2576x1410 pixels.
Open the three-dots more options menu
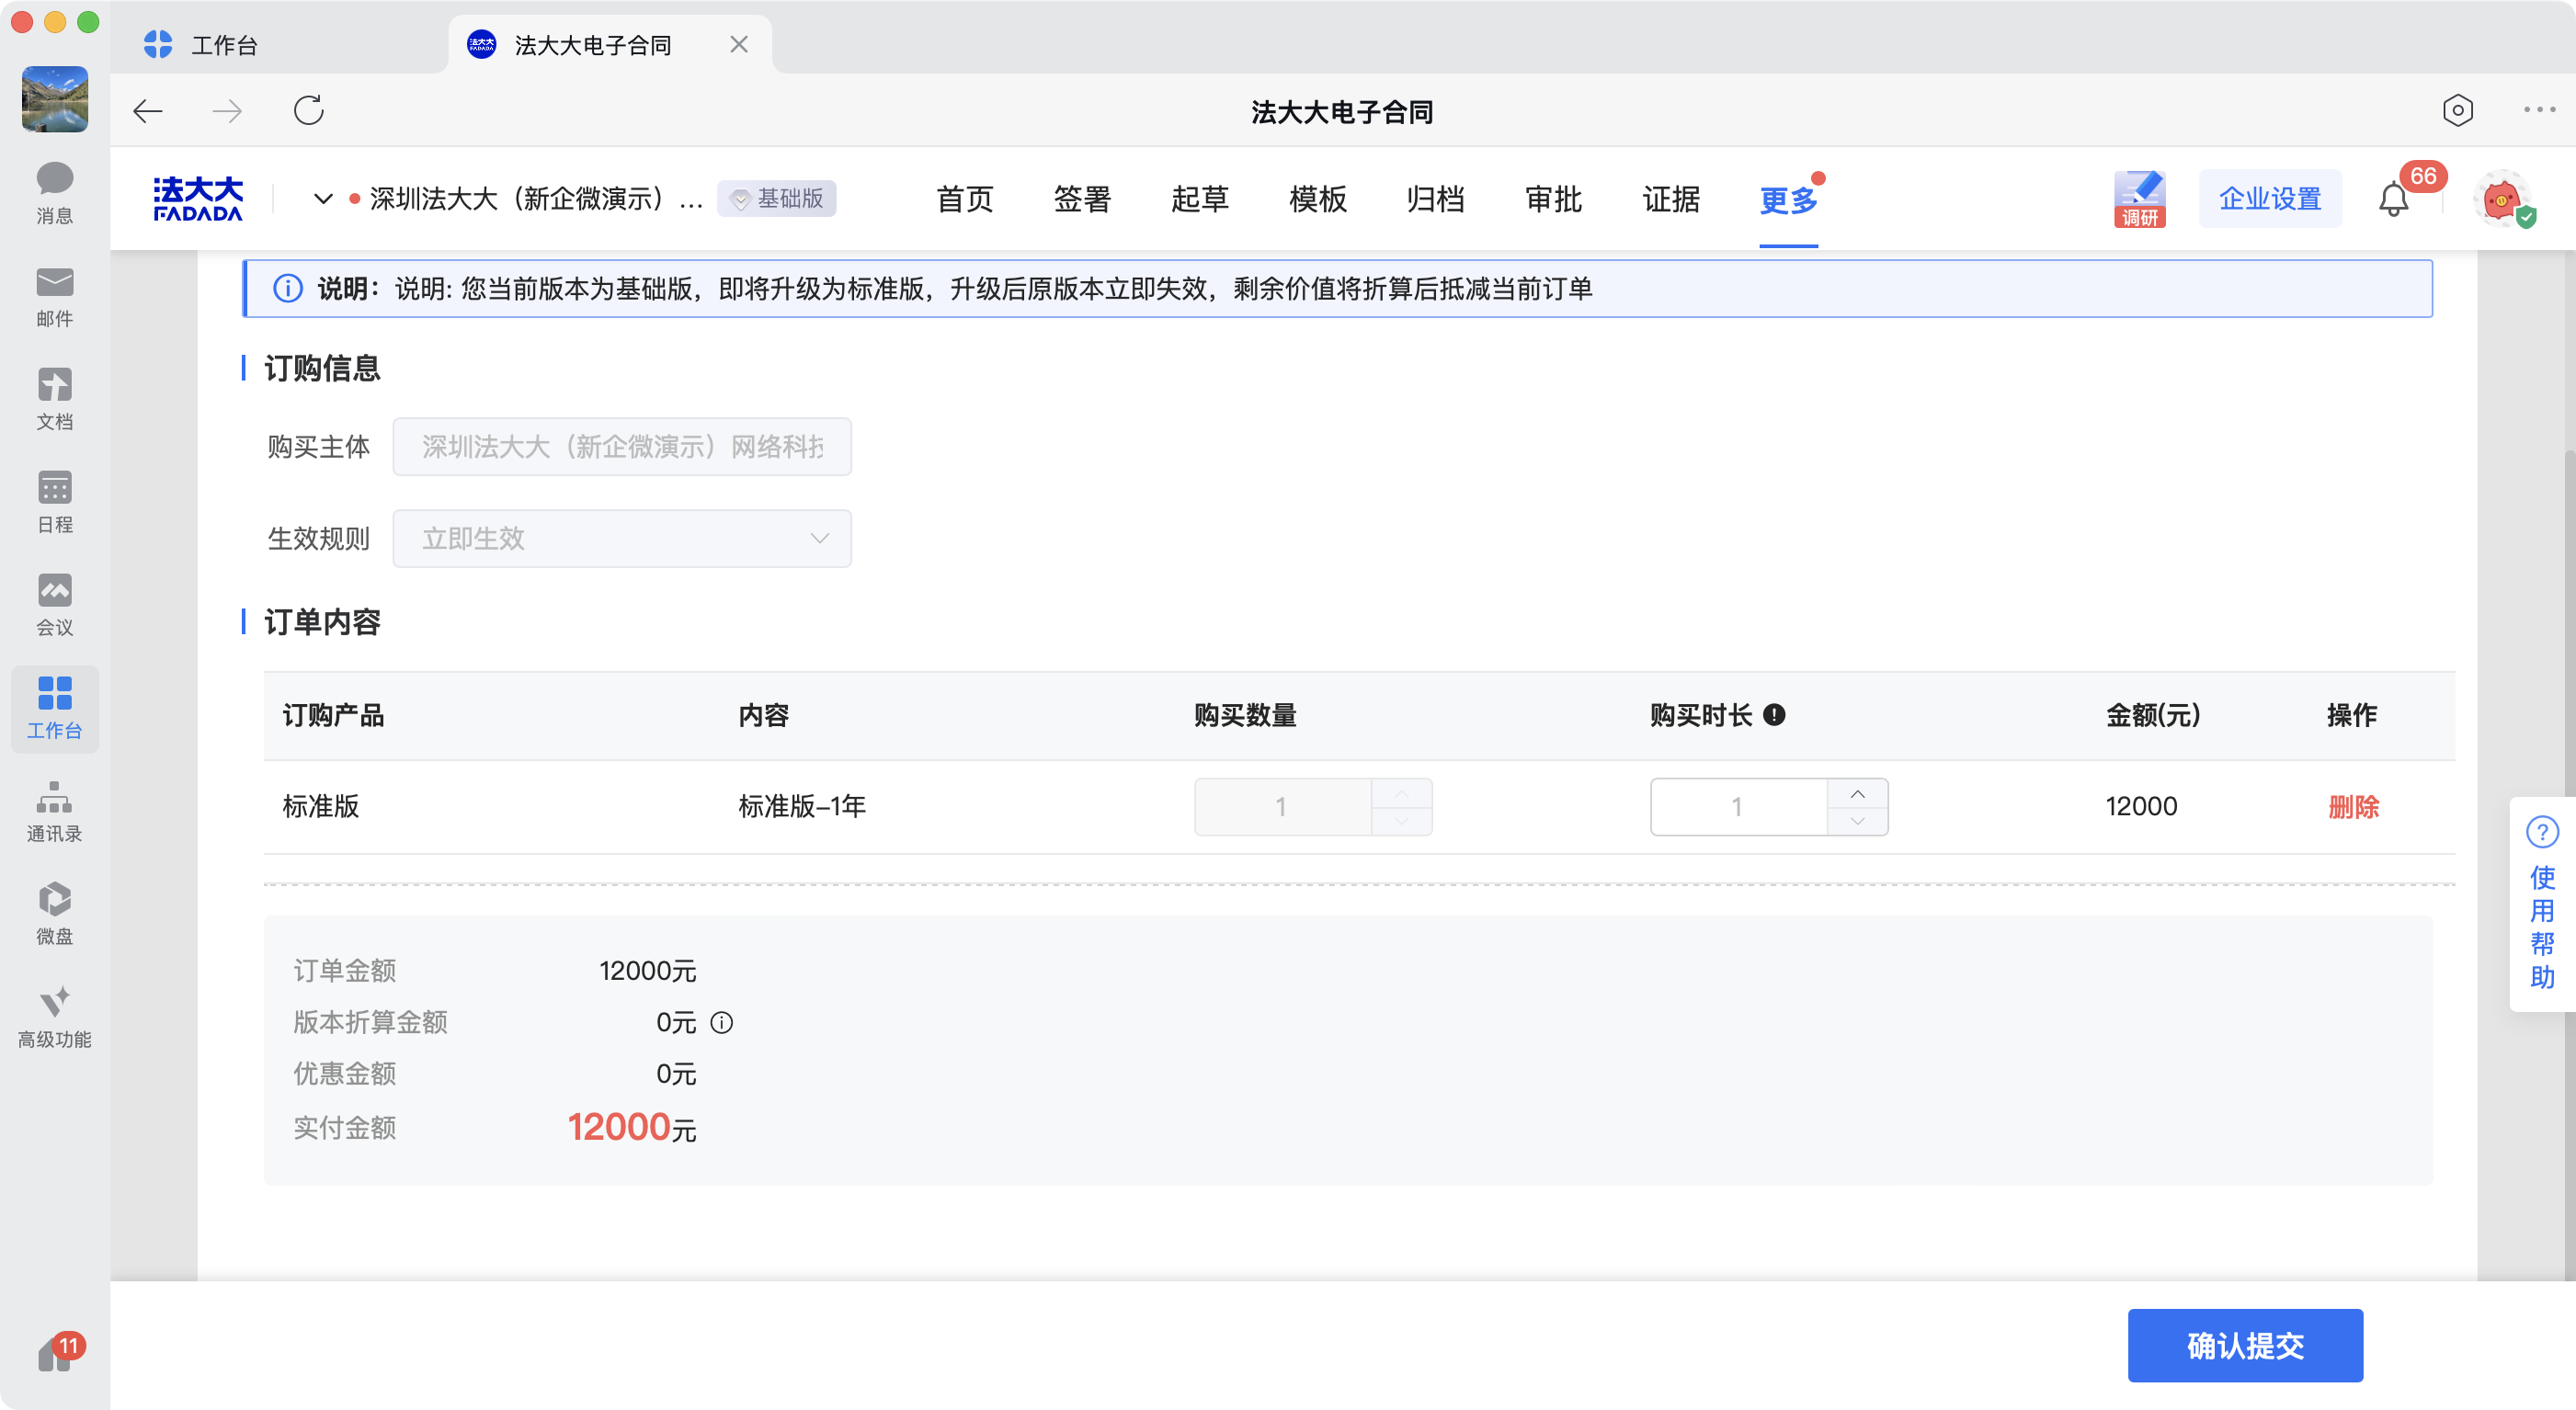(2538, 110)
